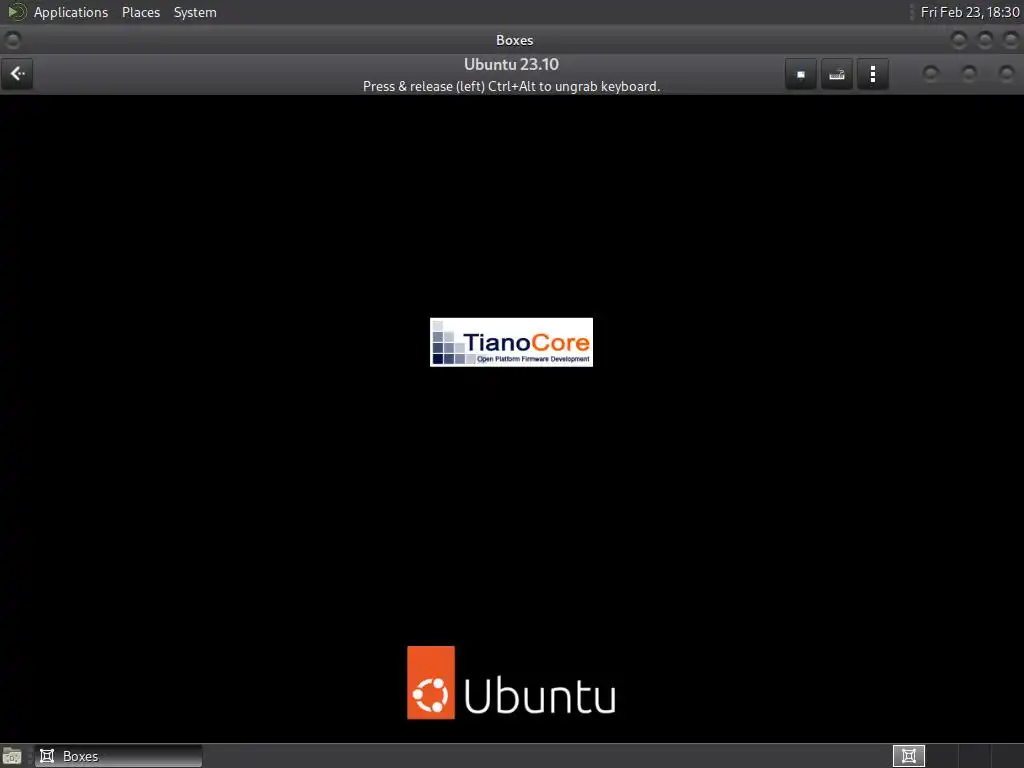Click the show desktop icon in bottom panel
This screenshot has height=768, width=1024.
[12, 756]
